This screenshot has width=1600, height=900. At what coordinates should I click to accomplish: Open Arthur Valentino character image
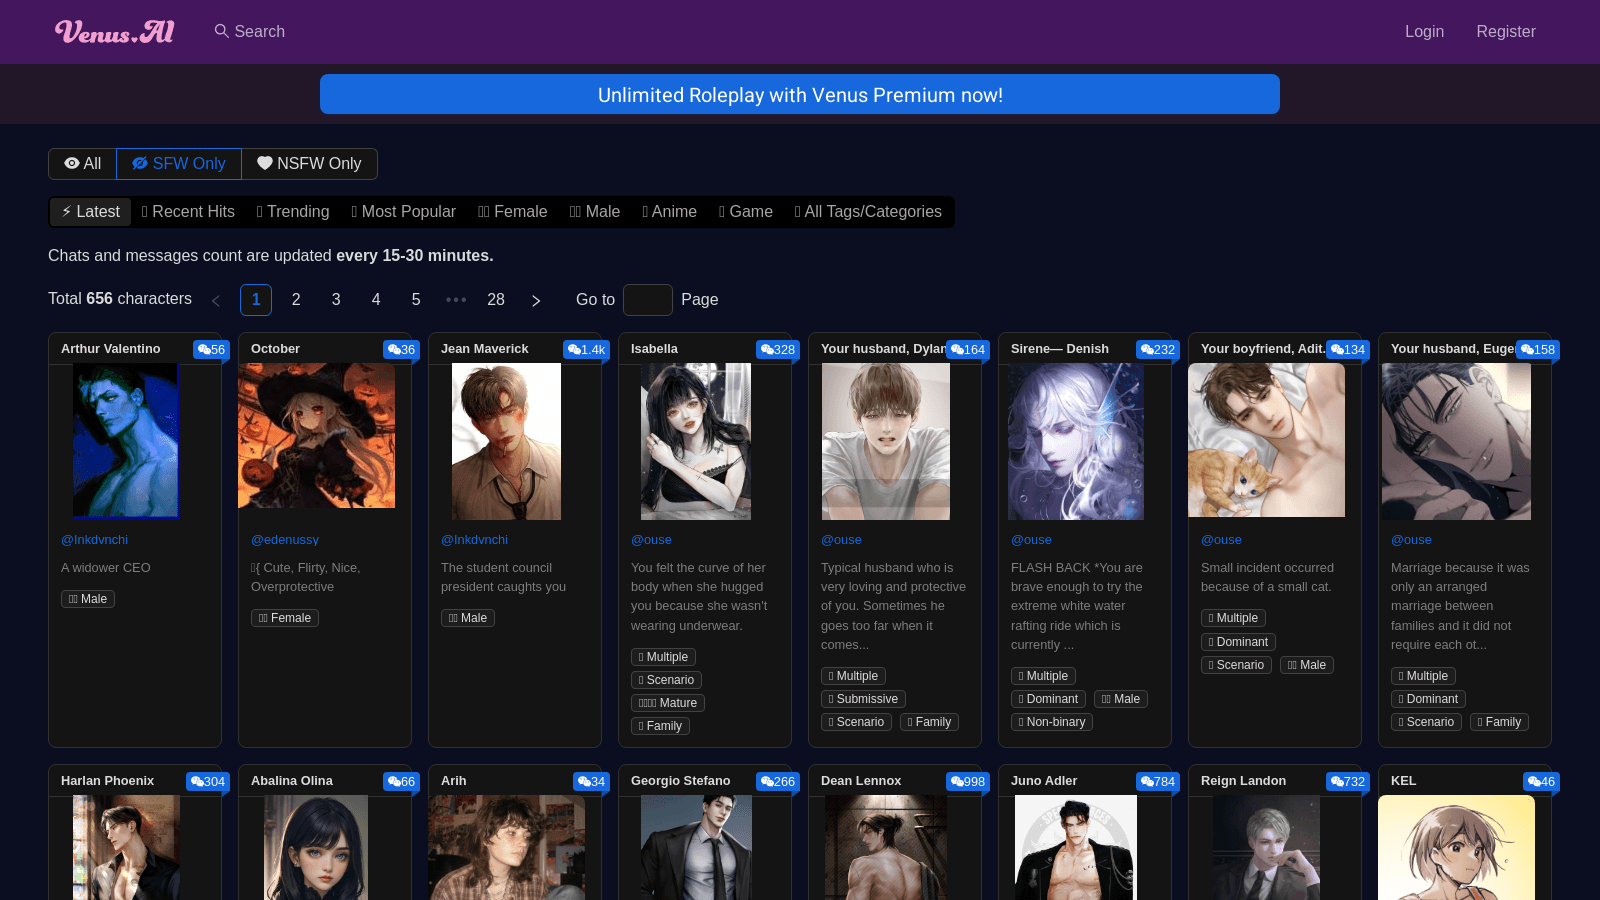(126, 441)
